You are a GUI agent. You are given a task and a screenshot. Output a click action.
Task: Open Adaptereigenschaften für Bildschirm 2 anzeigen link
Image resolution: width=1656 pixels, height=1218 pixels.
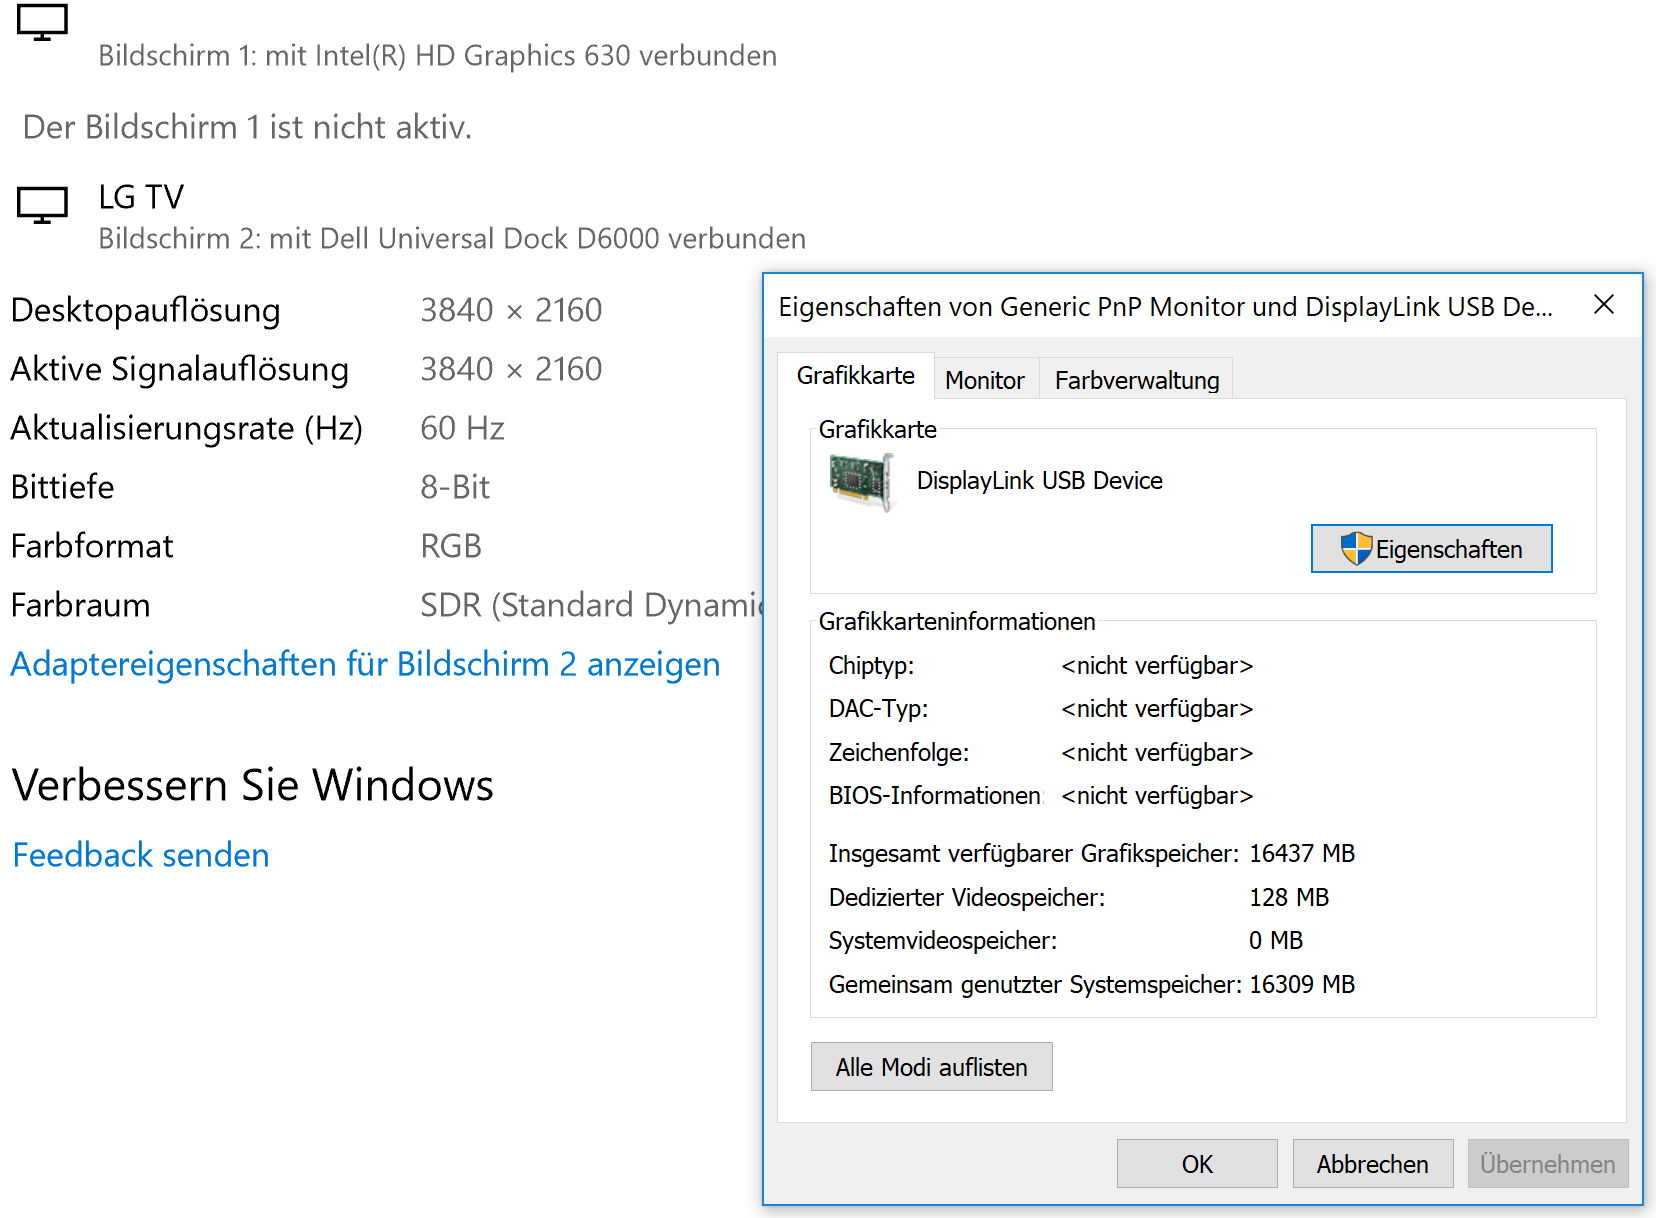coord(365,664)
